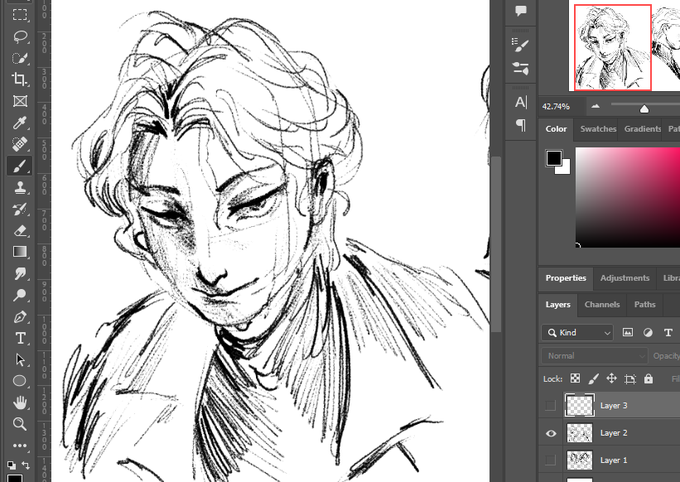Lock image pixels

[593, 378]
